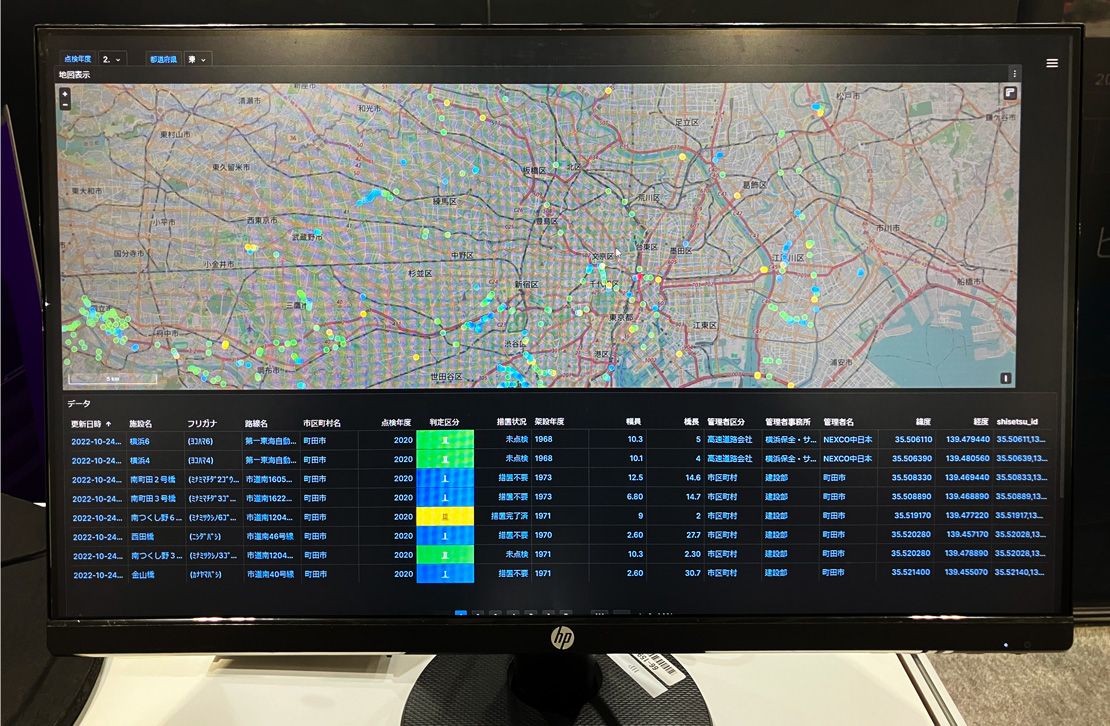Click the NEXCO中日本 manager cell

tap(847, 440)
